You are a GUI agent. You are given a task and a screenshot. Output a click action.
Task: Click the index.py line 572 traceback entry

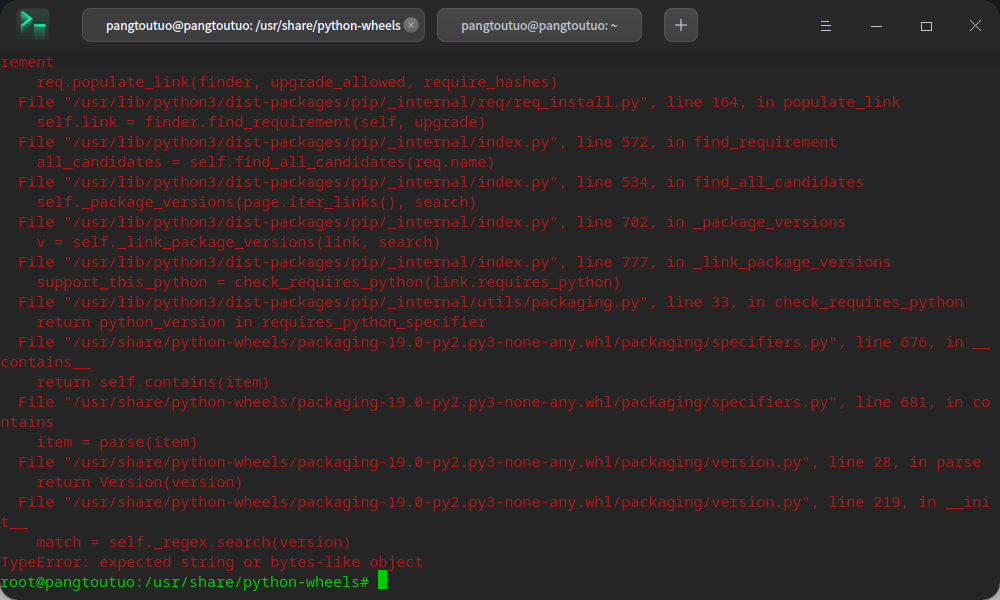tap(427, 142)
